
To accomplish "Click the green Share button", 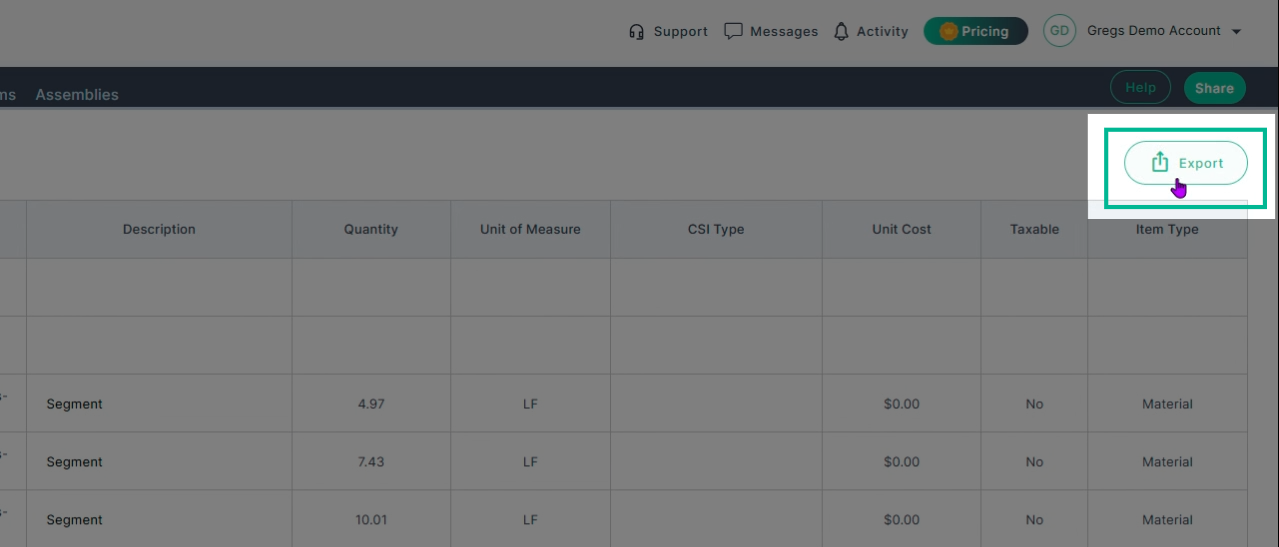I will (1214, 88).
